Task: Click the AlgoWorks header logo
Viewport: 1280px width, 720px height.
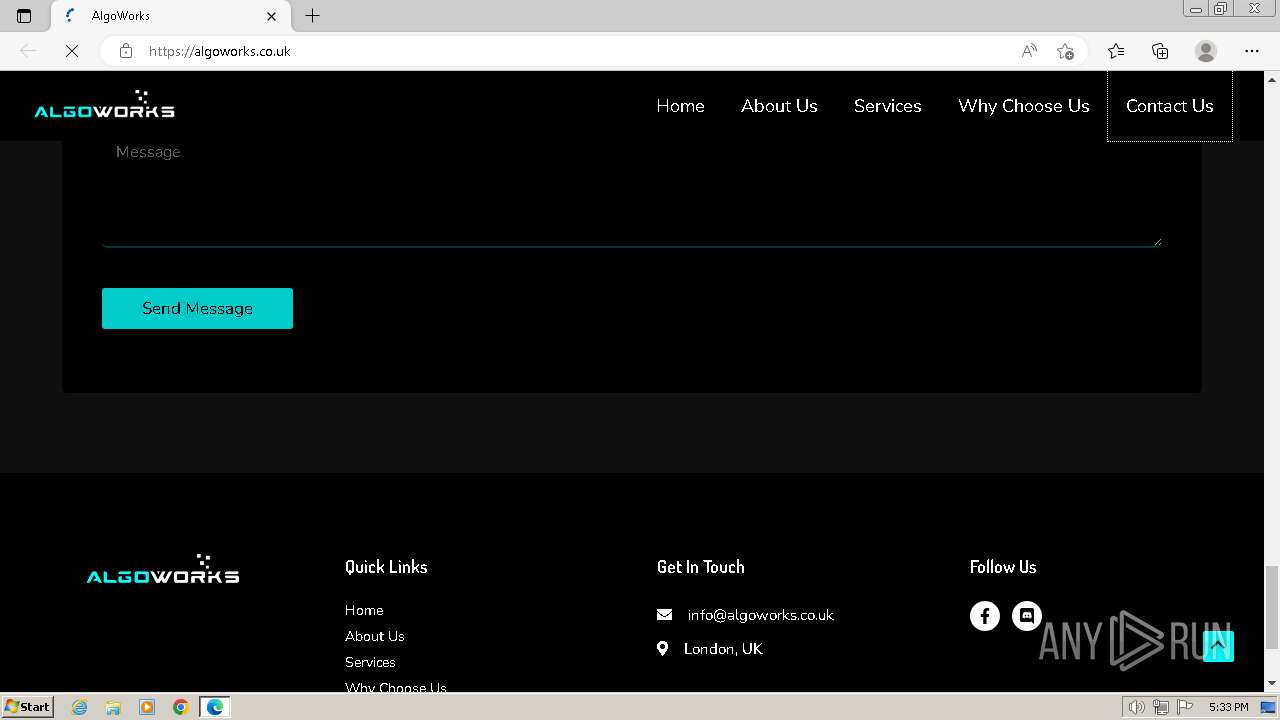Action: coord(104,104)
